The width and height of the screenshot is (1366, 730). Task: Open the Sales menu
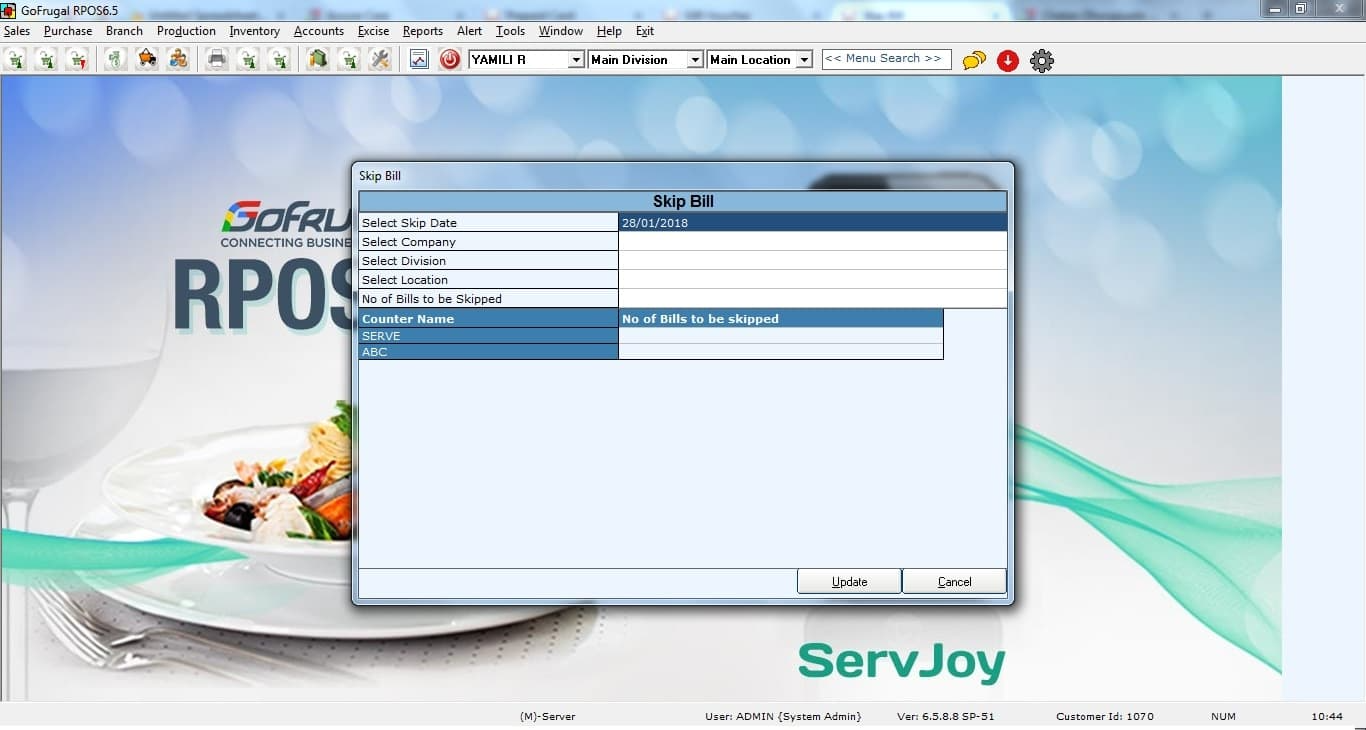17,31
